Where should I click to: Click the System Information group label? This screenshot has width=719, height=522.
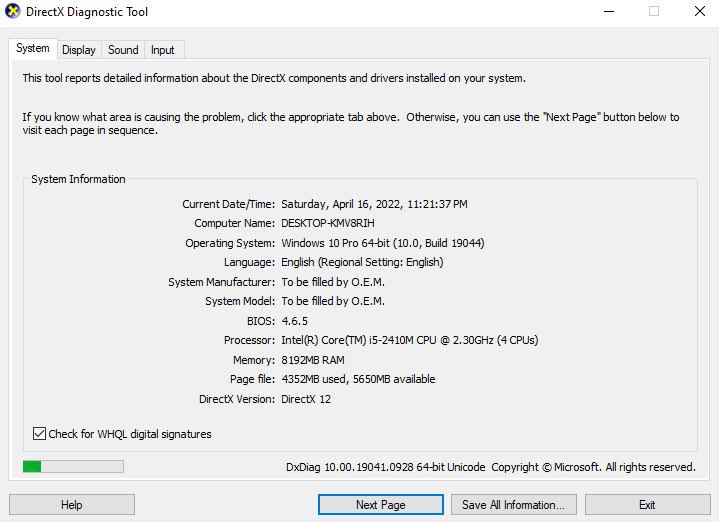[78, 179]
